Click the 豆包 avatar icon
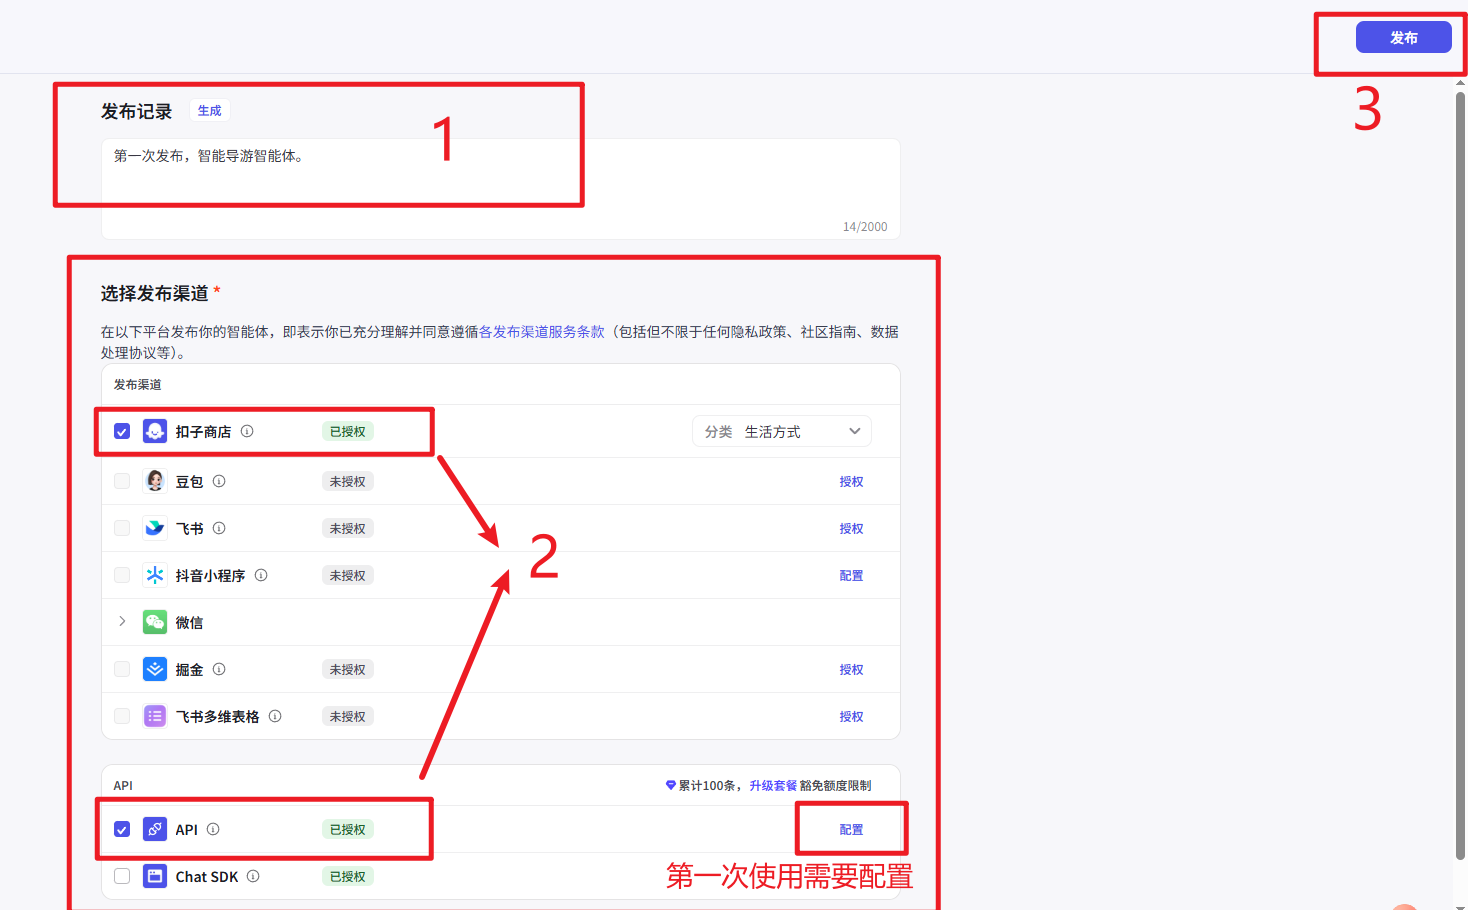 point(155,481)
